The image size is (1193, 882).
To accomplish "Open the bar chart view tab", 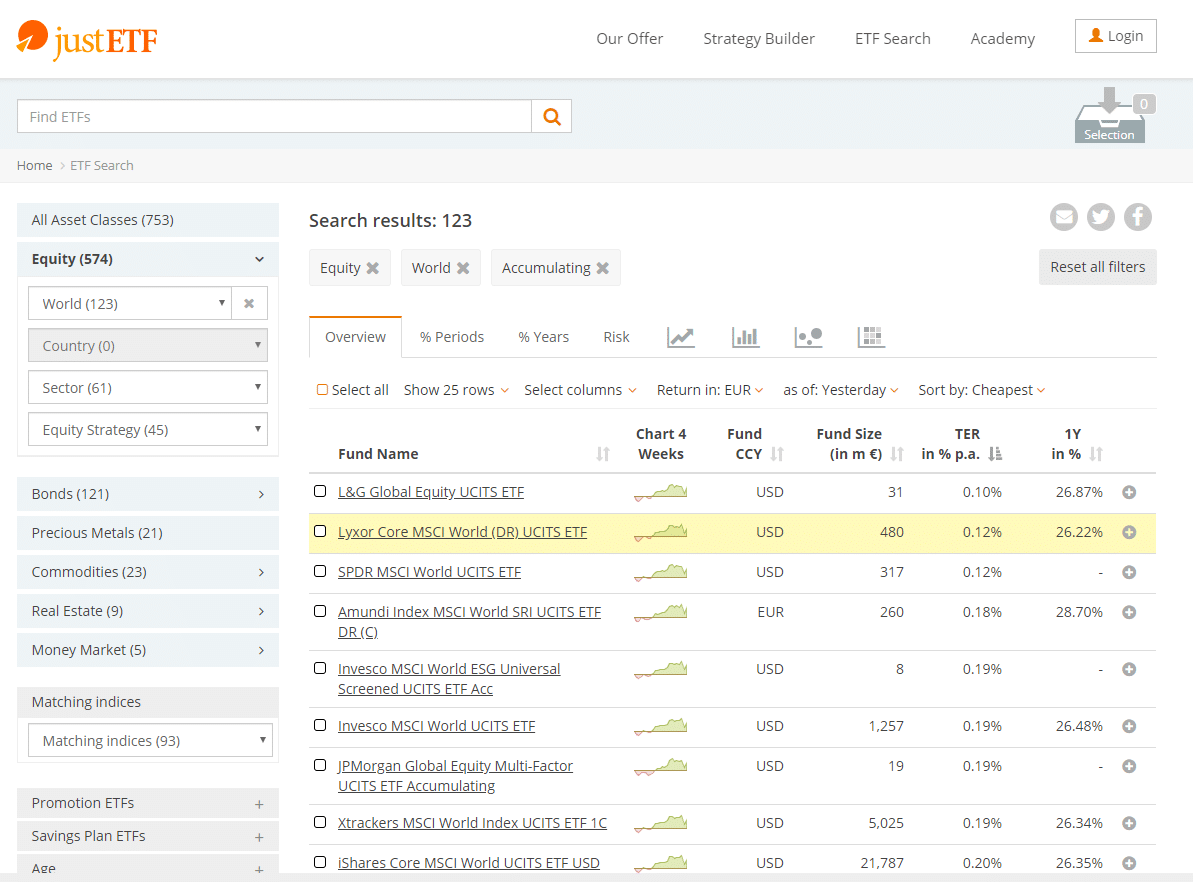I will pos(745,336).
